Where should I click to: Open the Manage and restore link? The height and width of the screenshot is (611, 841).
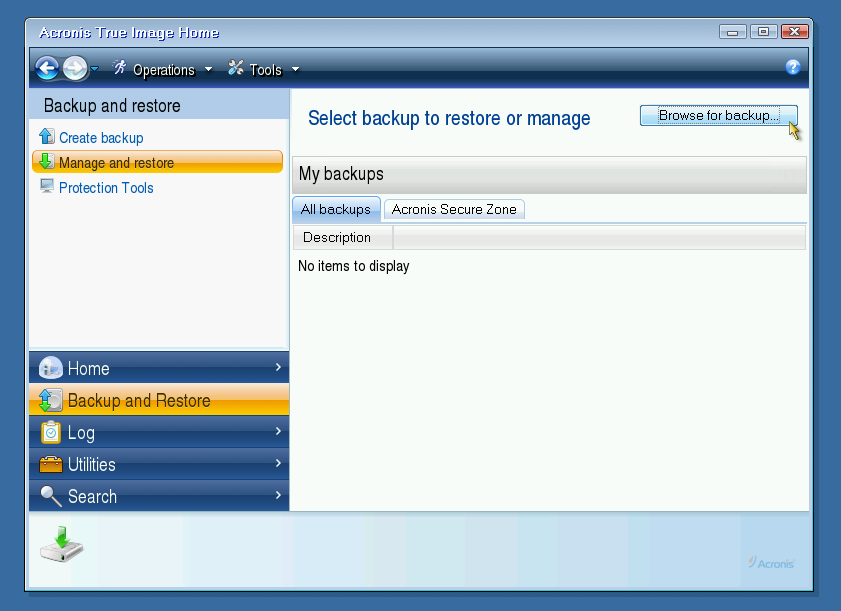coord(116,162)
